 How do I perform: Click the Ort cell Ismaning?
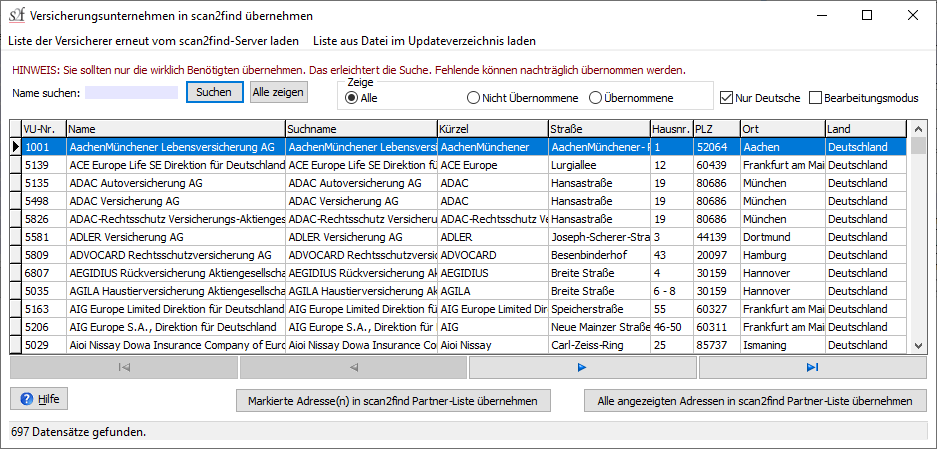coord(782,345)
